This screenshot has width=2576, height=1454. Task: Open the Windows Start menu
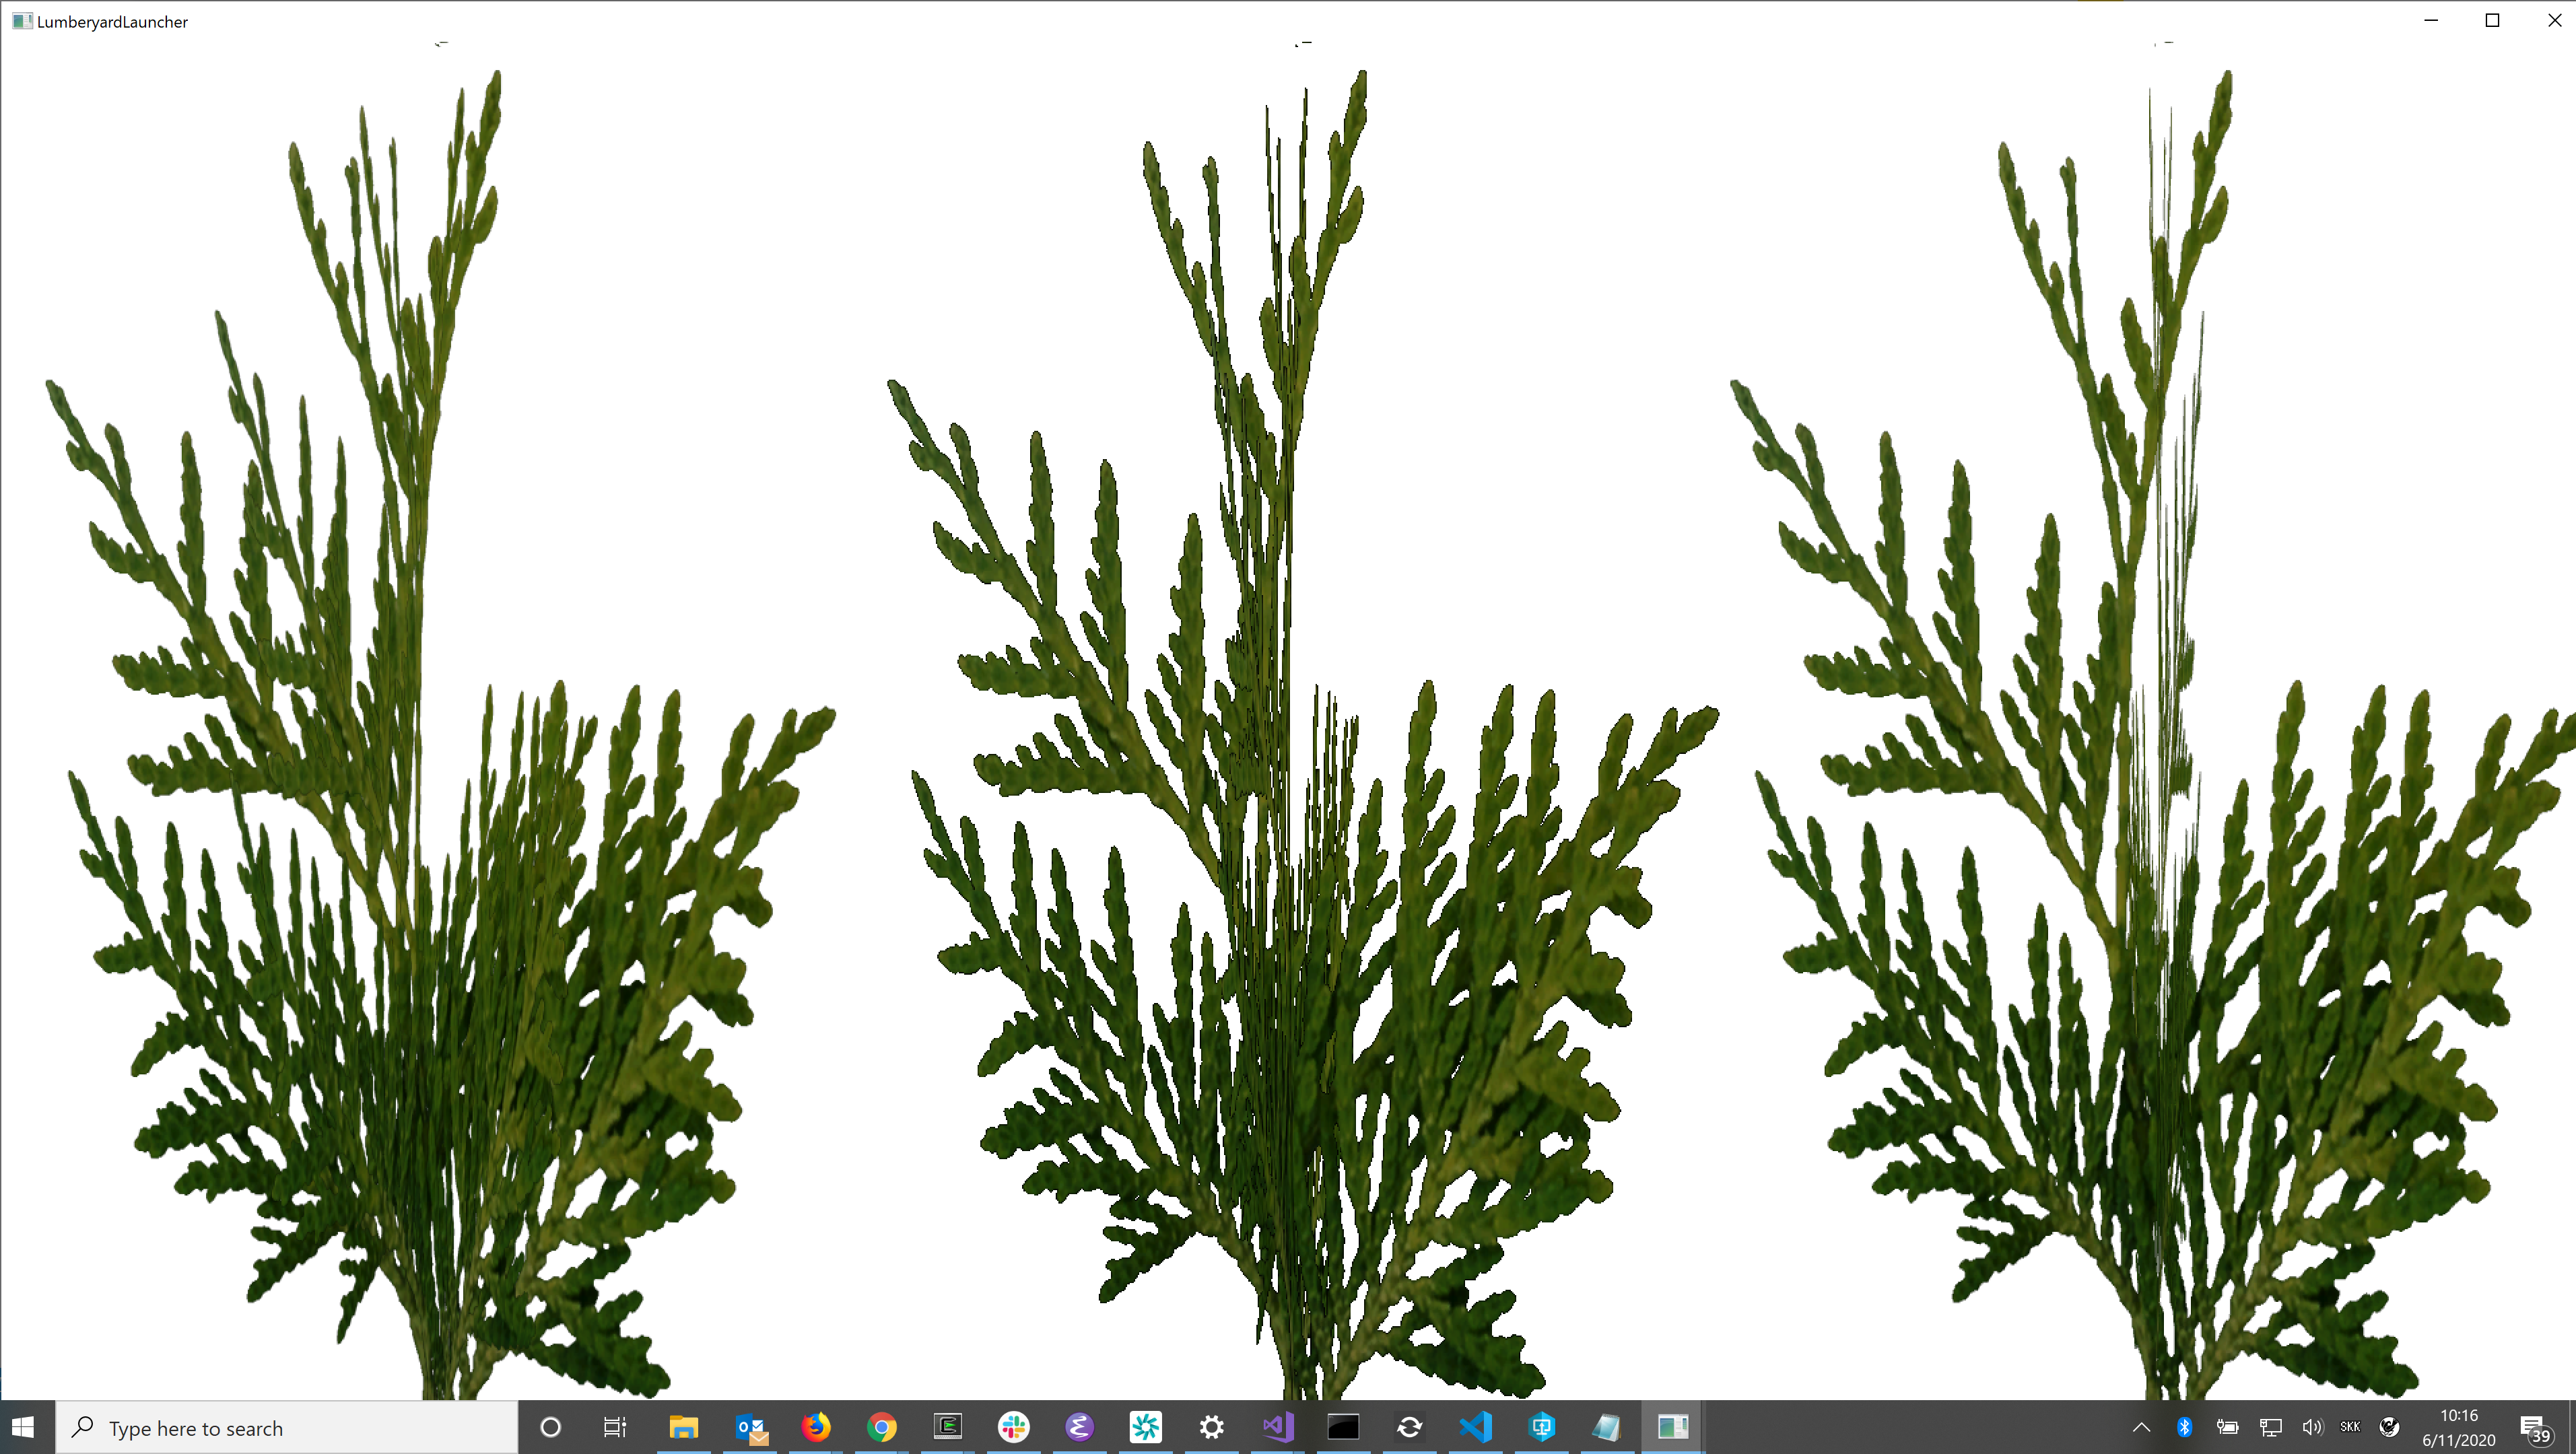(24, 1427)
